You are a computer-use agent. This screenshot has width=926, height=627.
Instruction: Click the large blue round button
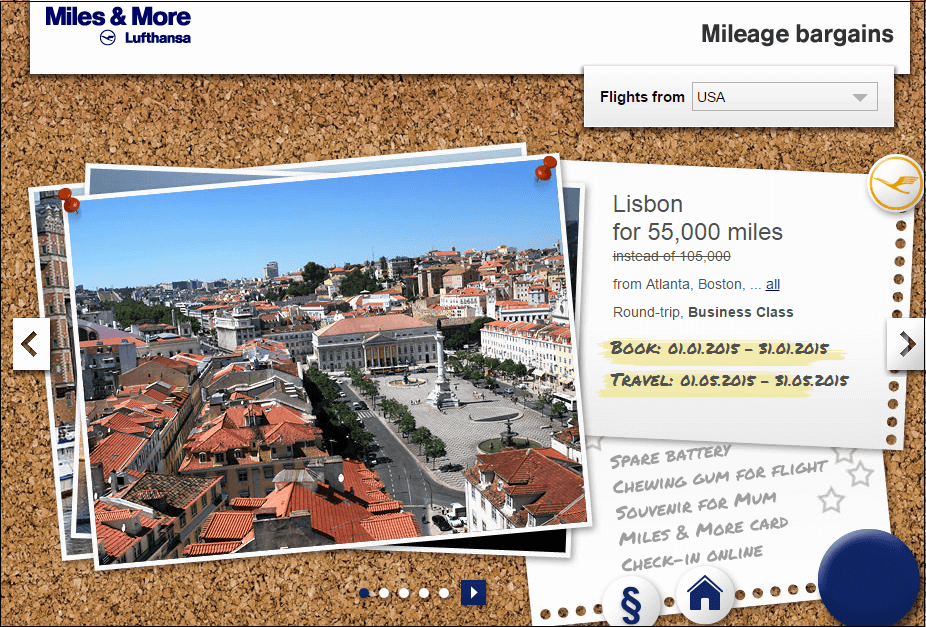coord(869,579)
